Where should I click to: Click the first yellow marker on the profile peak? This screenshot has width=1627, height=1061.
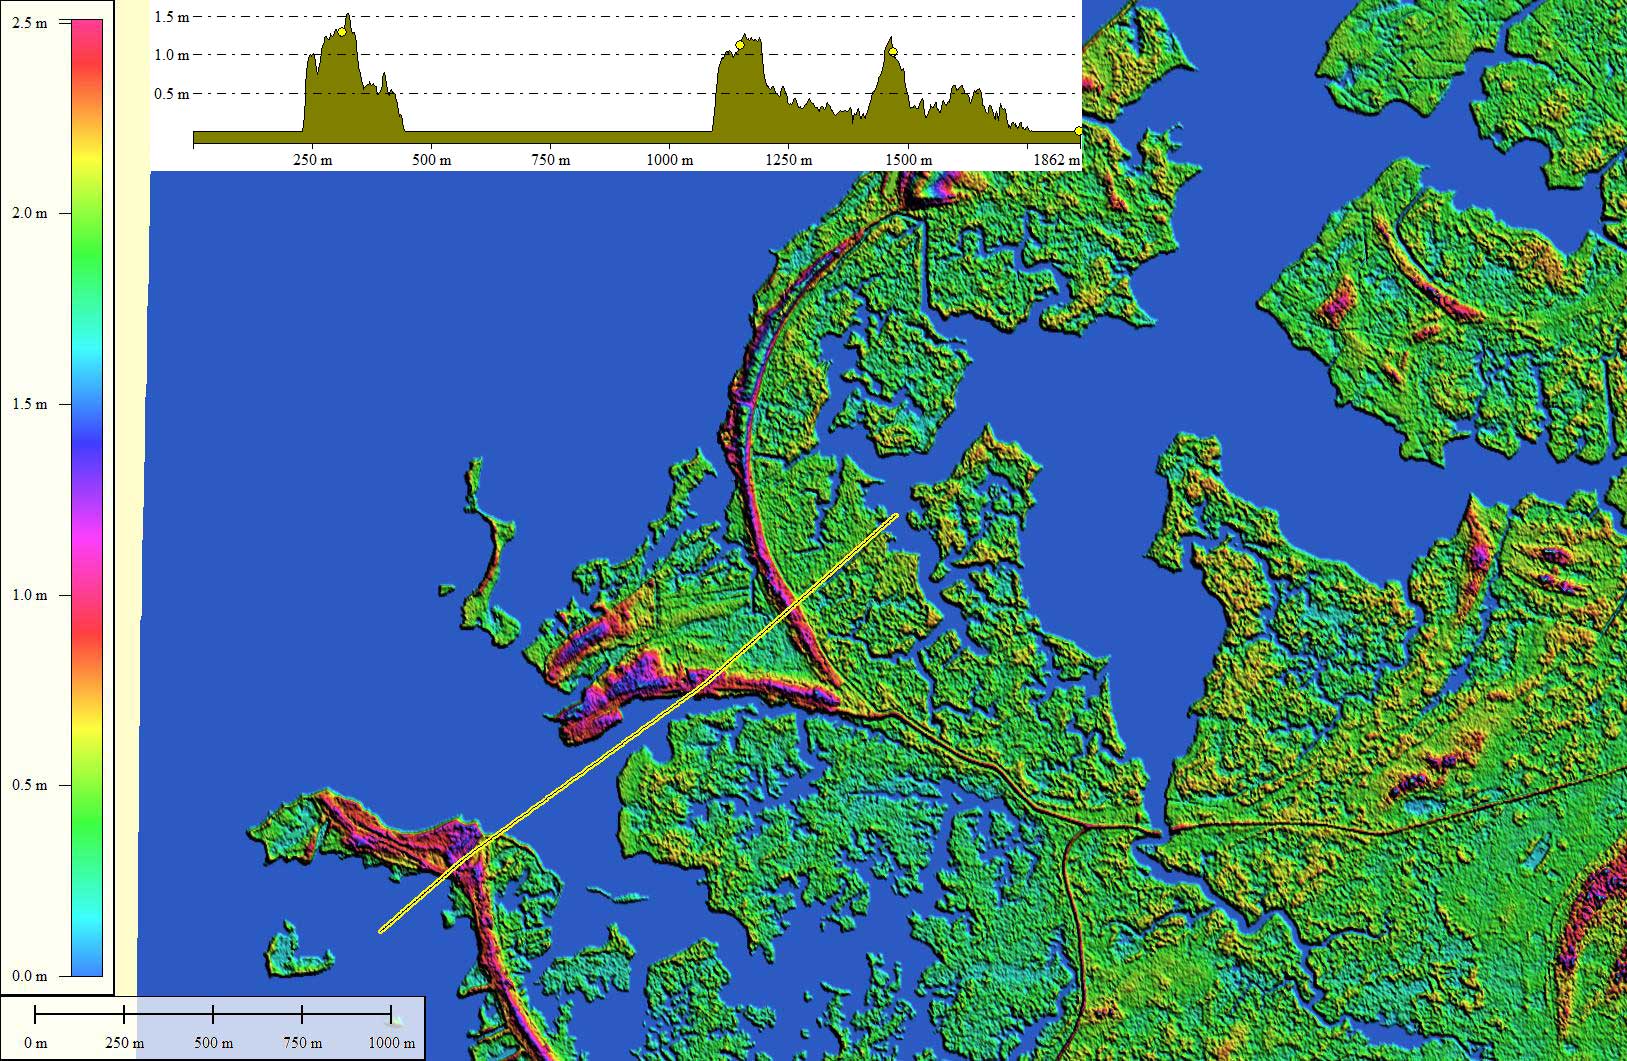pos(342,32)
